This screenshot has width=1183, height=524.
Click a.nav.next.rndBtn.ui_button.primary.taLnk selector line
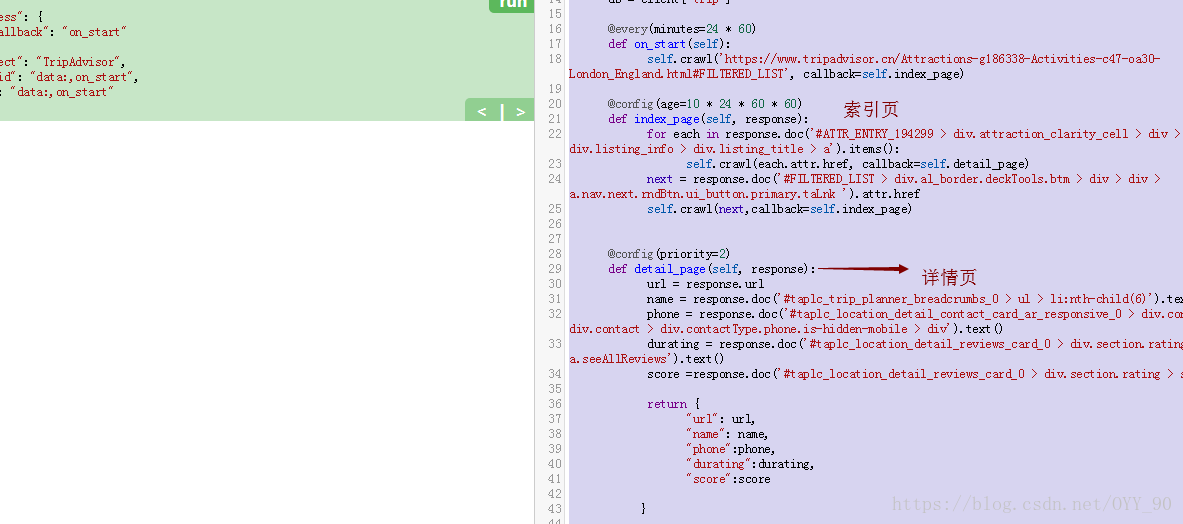744,194
